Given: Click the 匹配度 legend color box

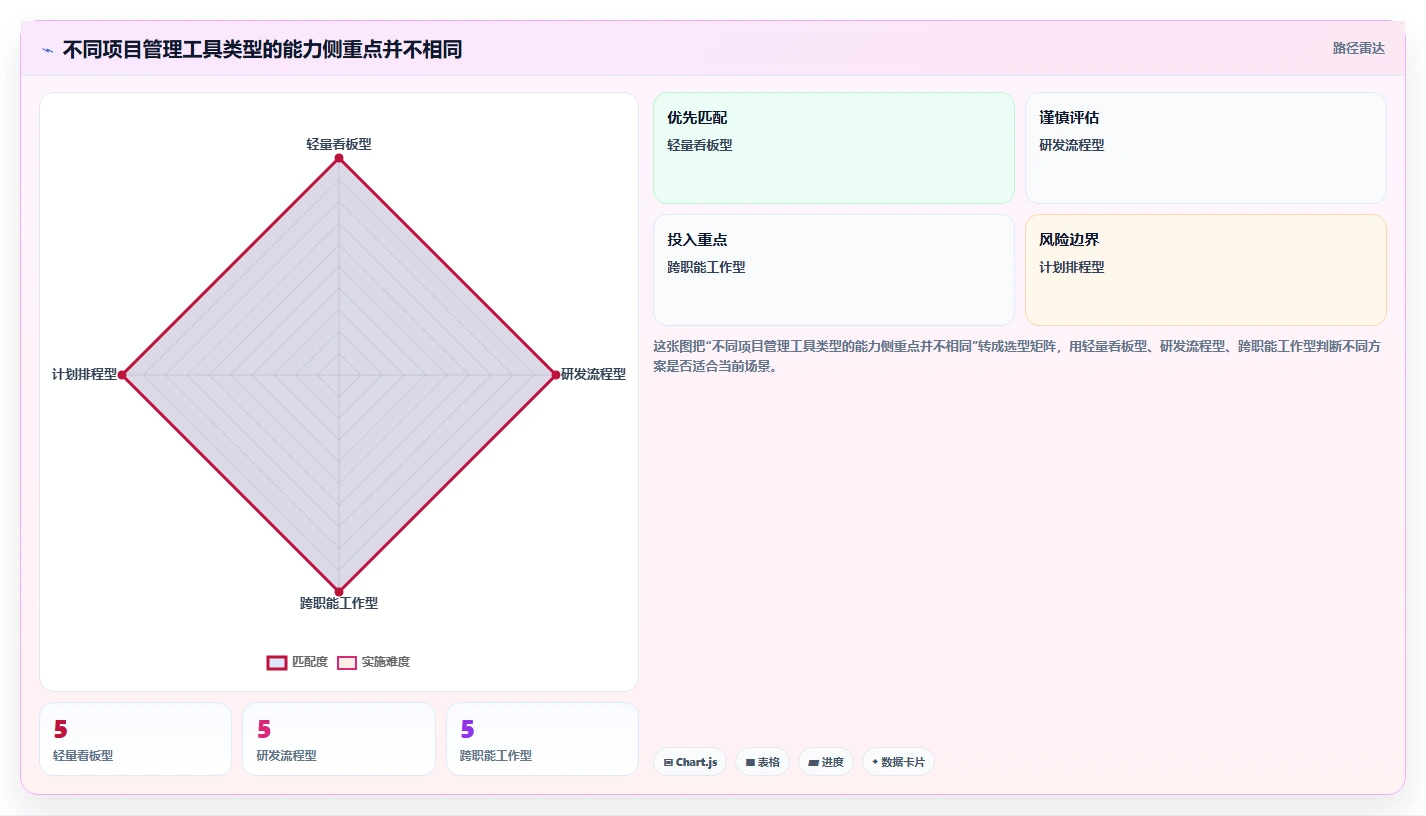Looking at the screenshot, I should (x=277, y=662).
